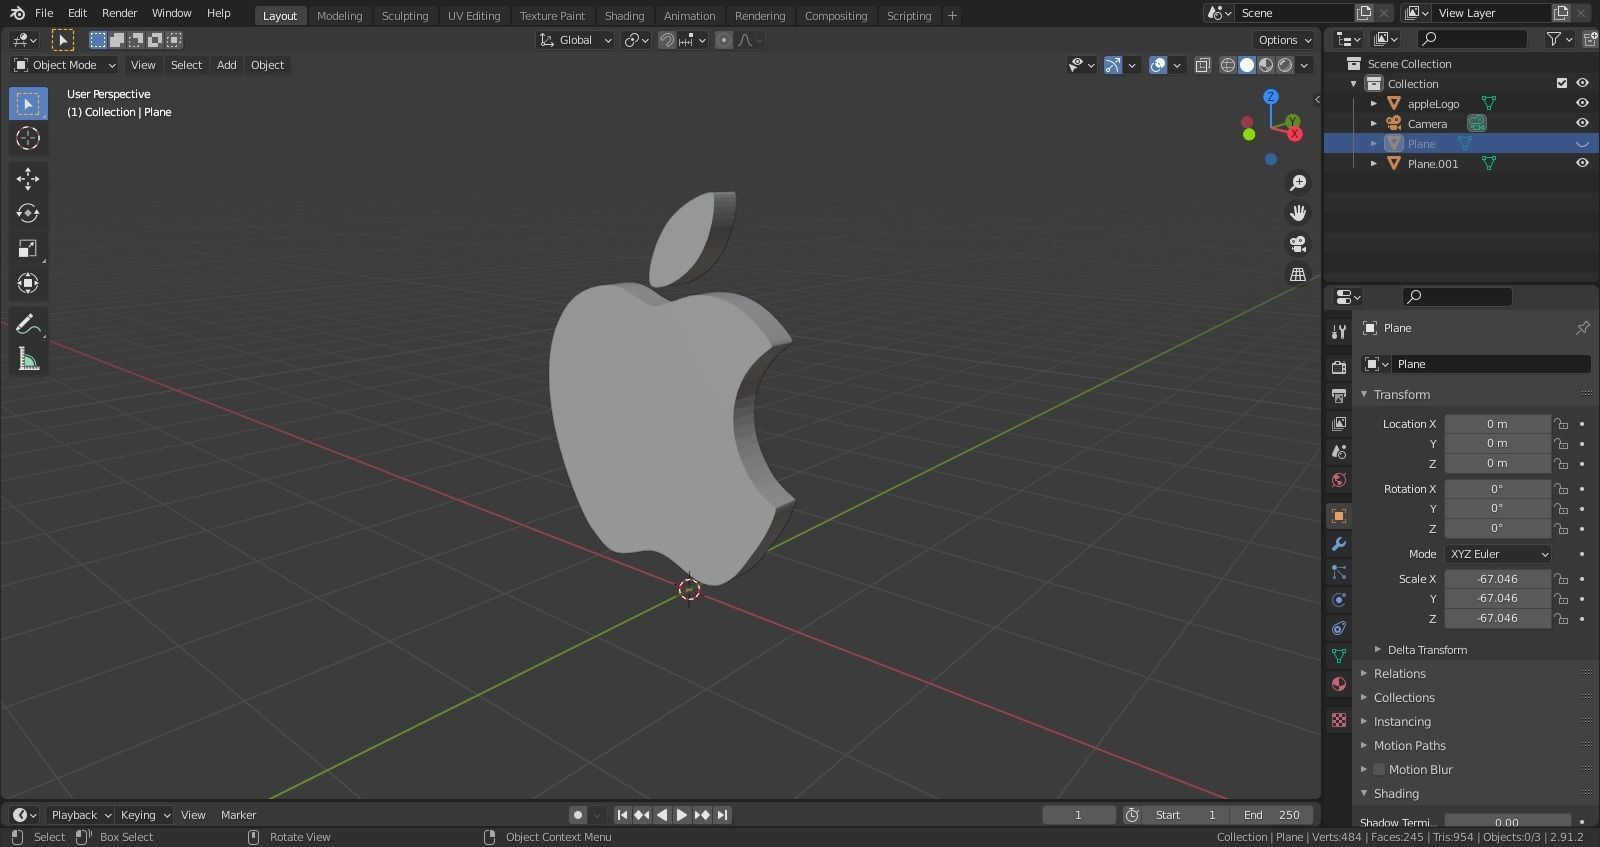Click the Marker menu in timeline
The width and height of the screenshot is (1600, 847).
(238, 815)
